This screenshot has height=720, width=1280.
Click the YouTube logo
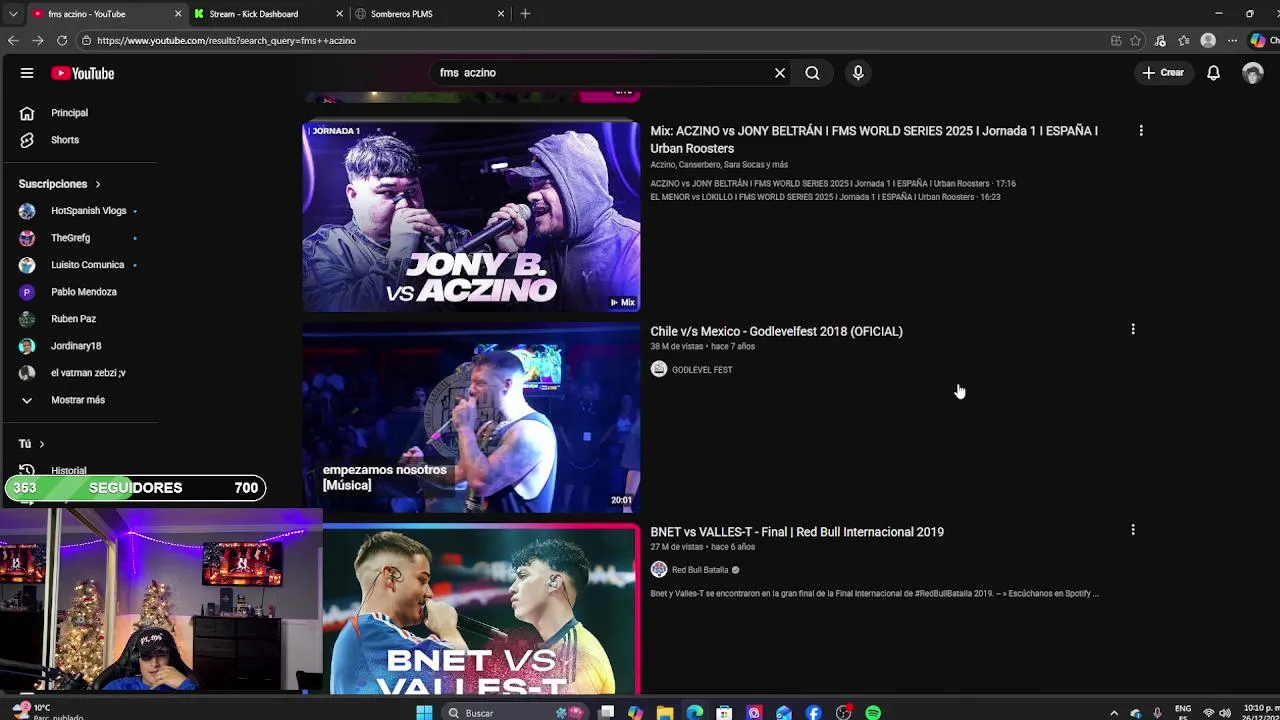click(83, 73)
